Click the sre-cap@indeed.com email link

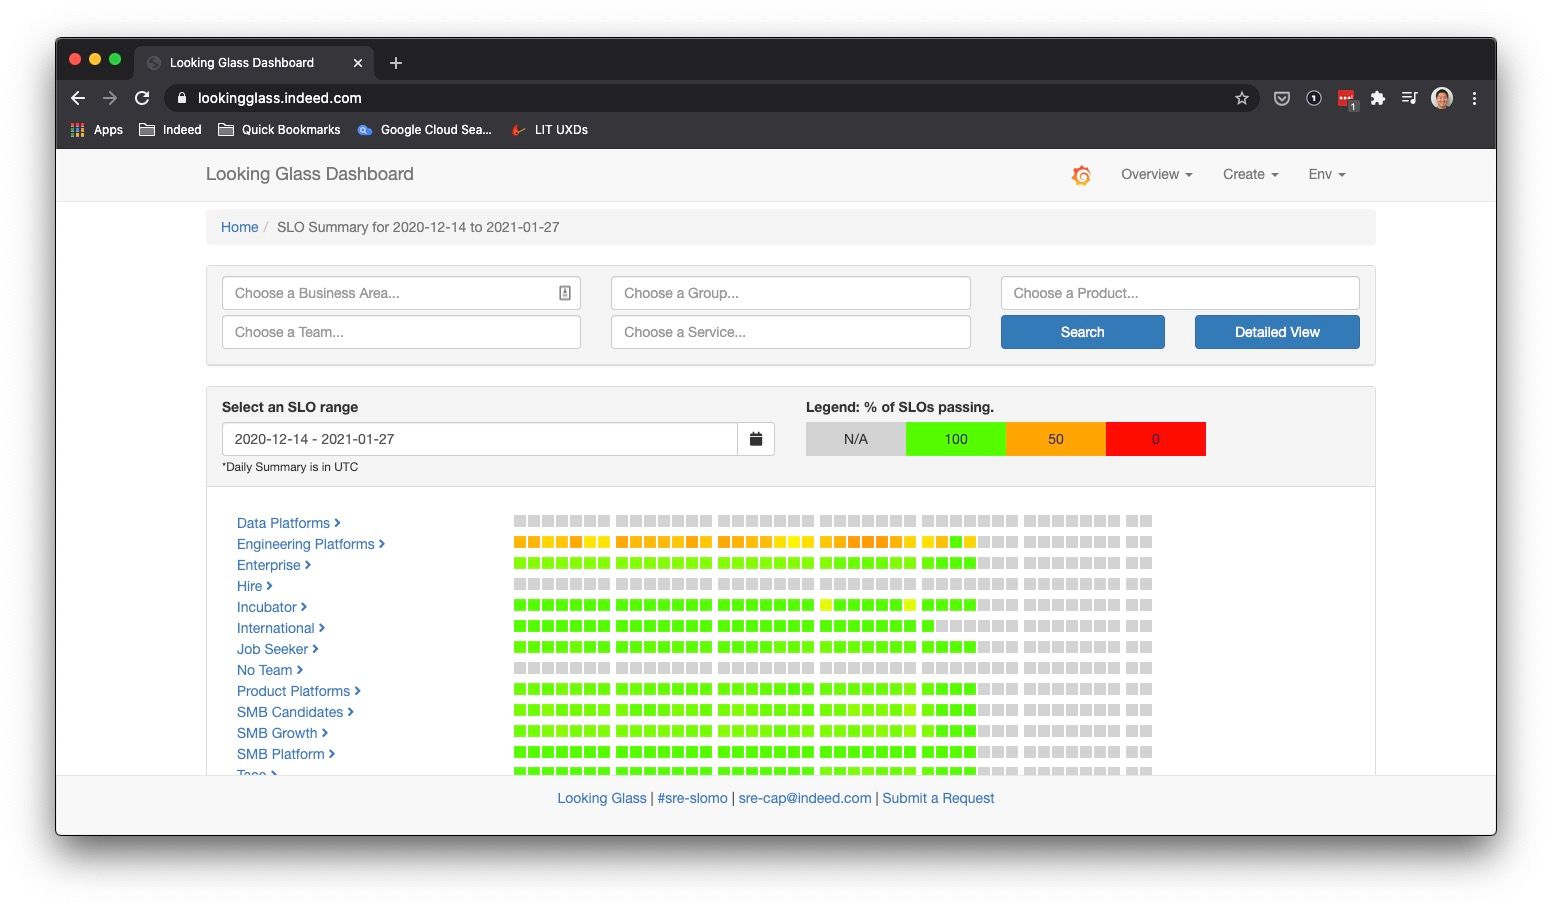(805, 798)
